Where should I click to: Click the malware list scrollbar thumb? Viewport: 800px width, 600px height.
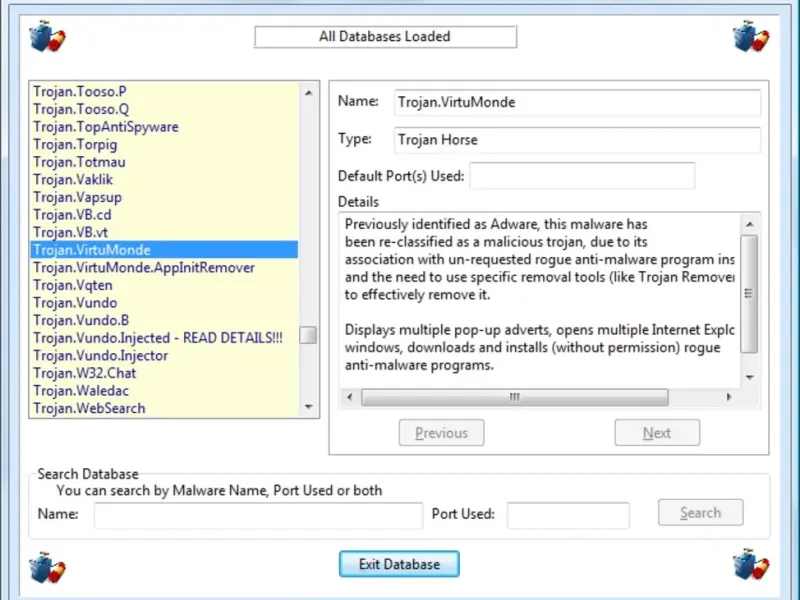(x=308, y=335)
